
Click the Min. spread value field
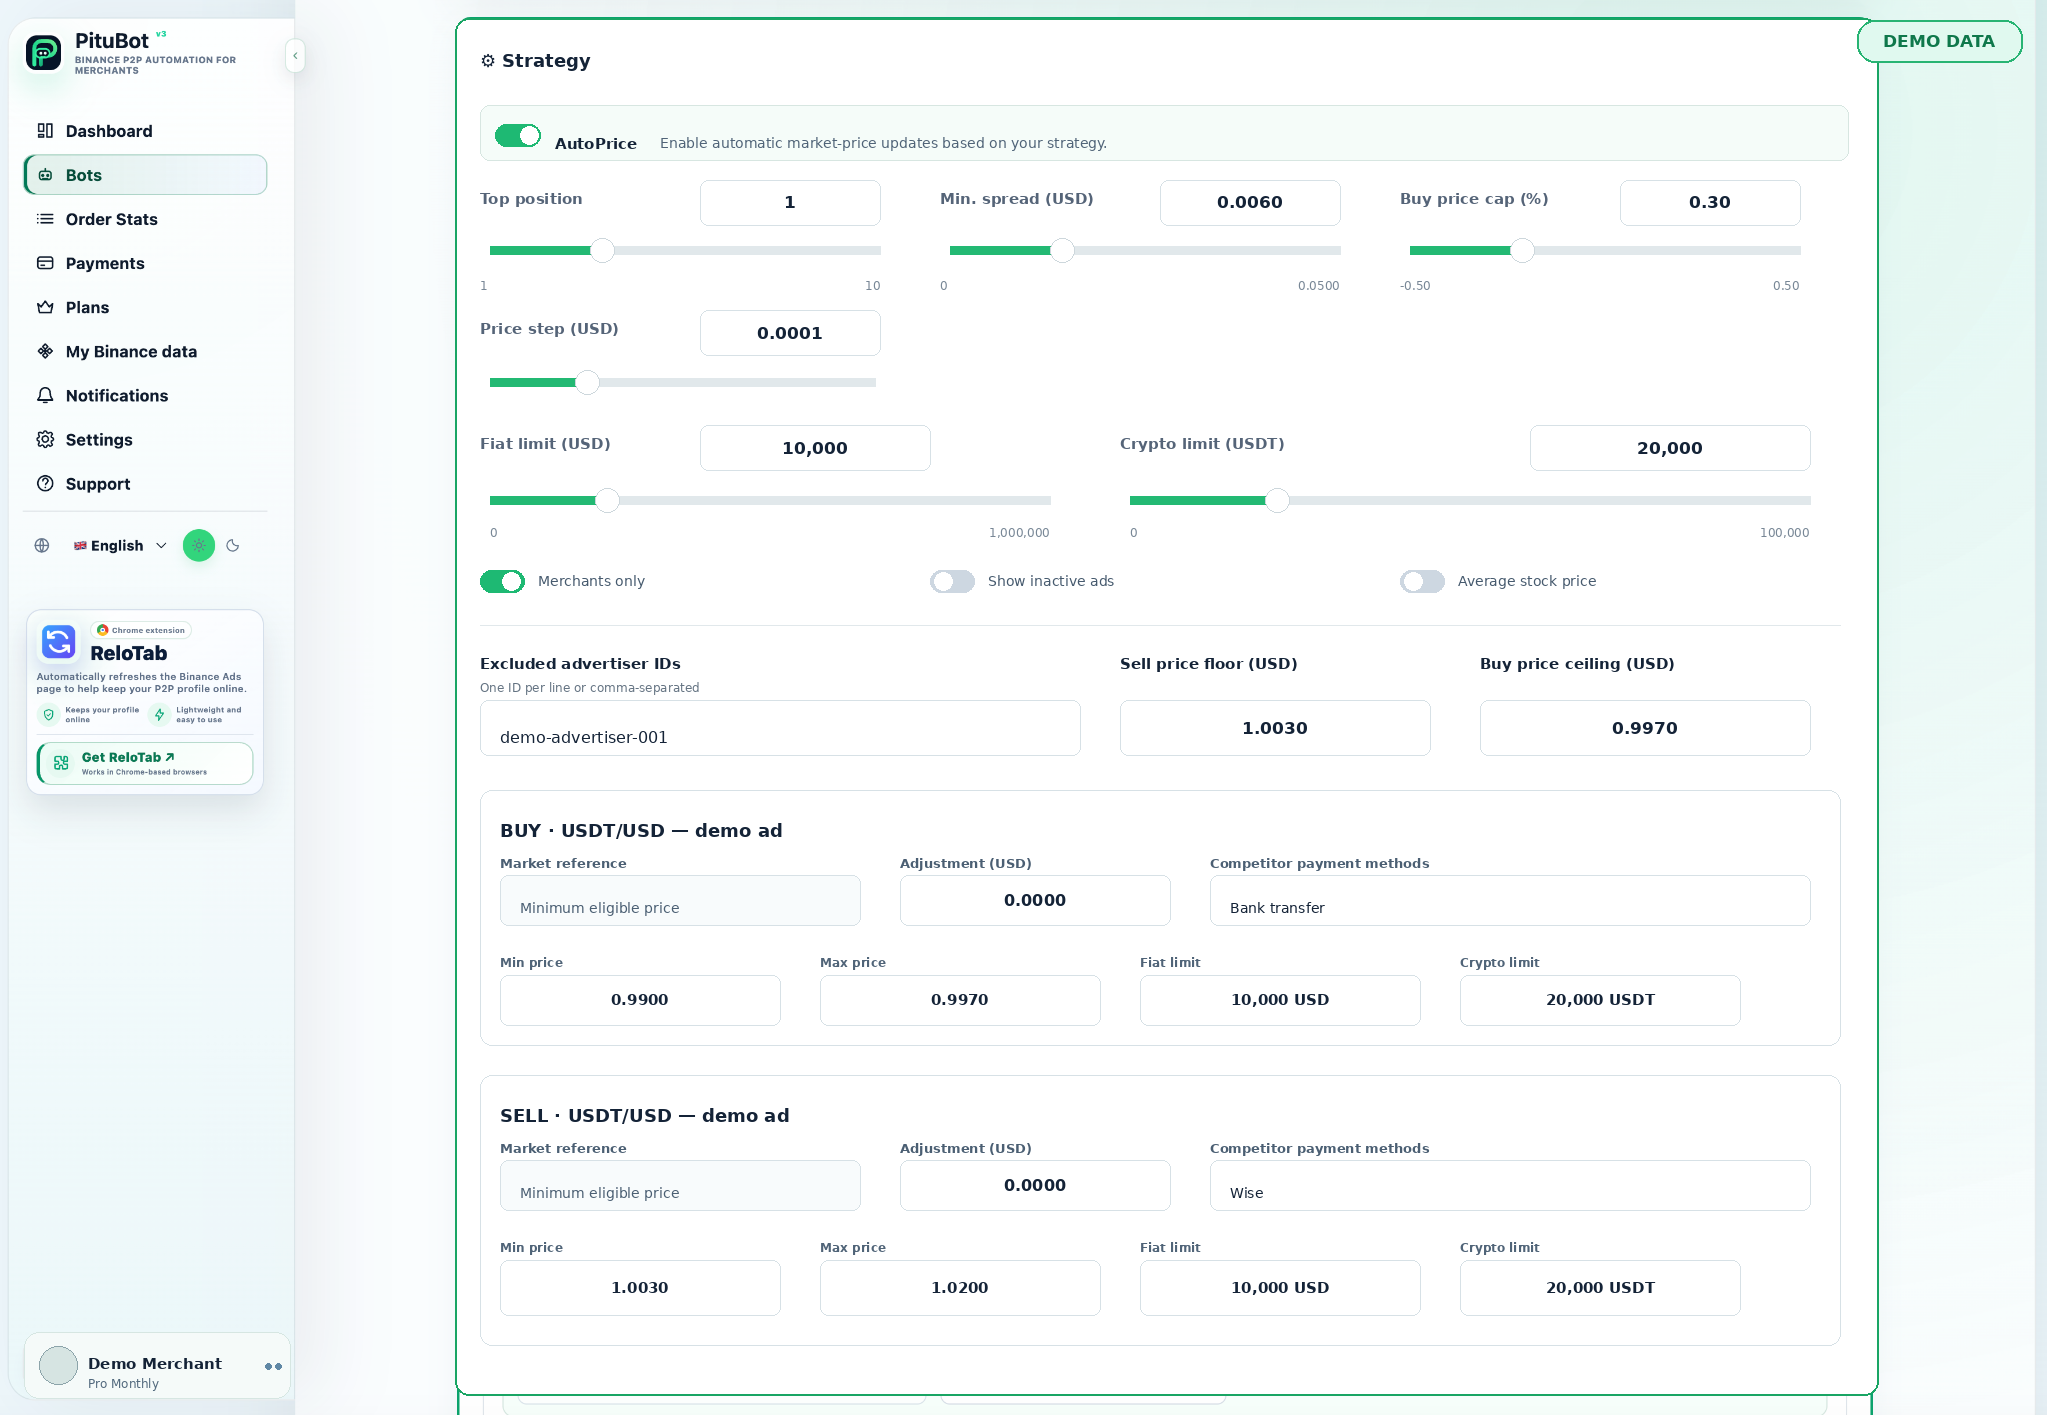click(x=1250, y=203)
